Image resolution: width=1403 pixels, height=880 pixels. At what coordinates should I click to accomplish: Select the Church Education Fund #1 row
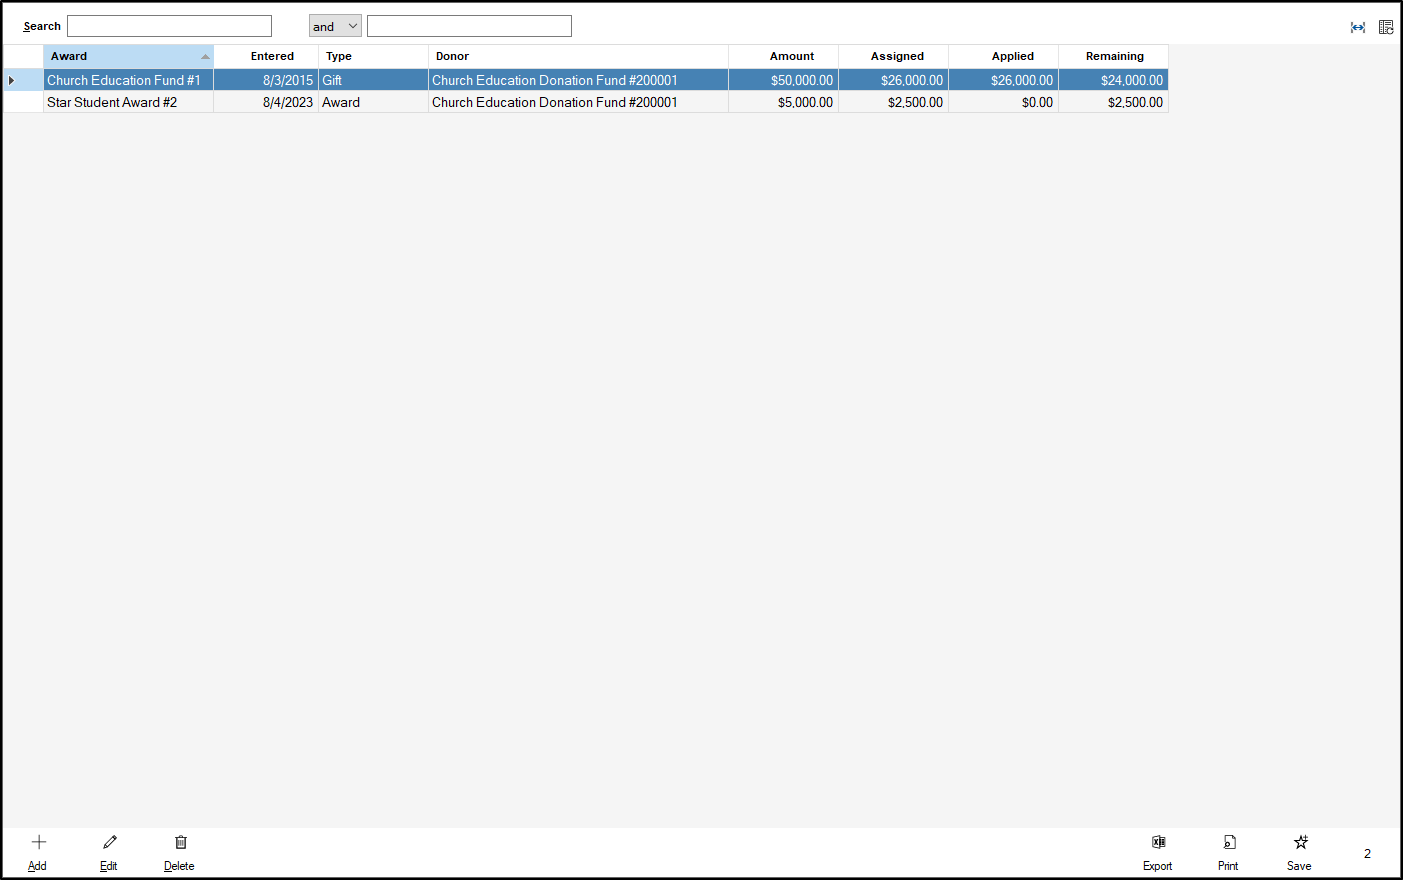(124, 80)
